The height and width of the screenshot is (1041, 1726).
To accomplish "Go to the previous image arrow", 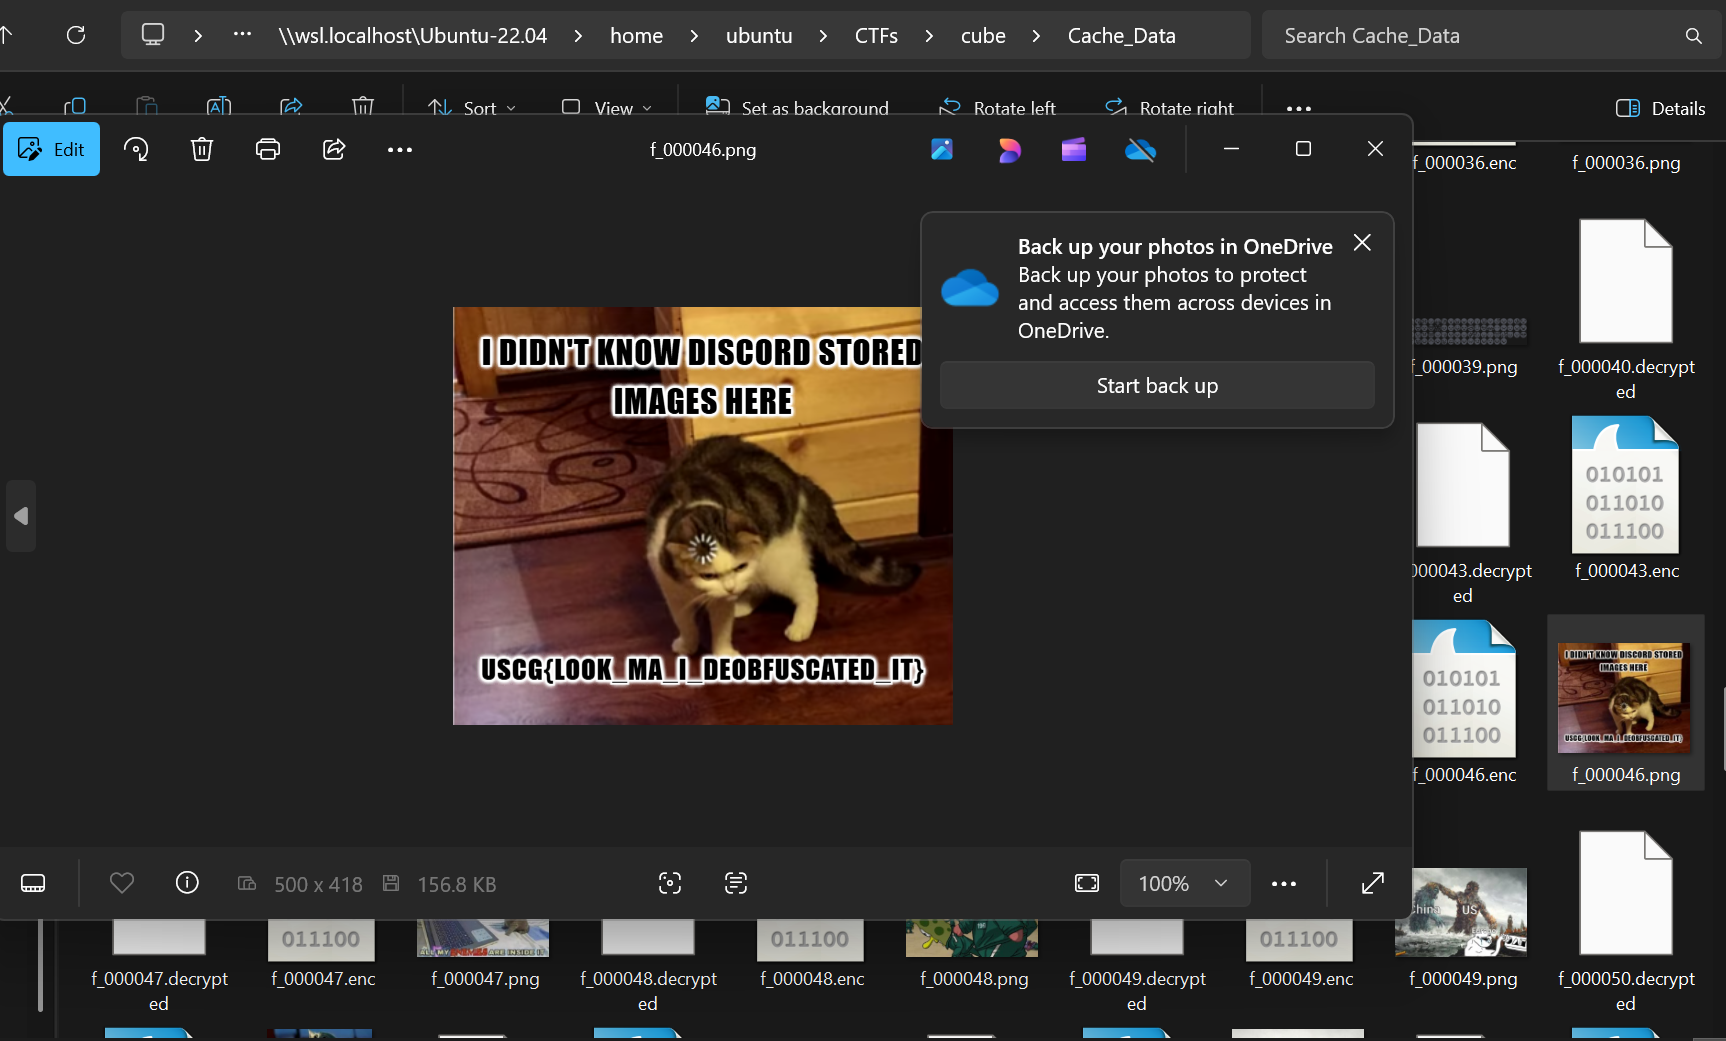I will [21, 516].
